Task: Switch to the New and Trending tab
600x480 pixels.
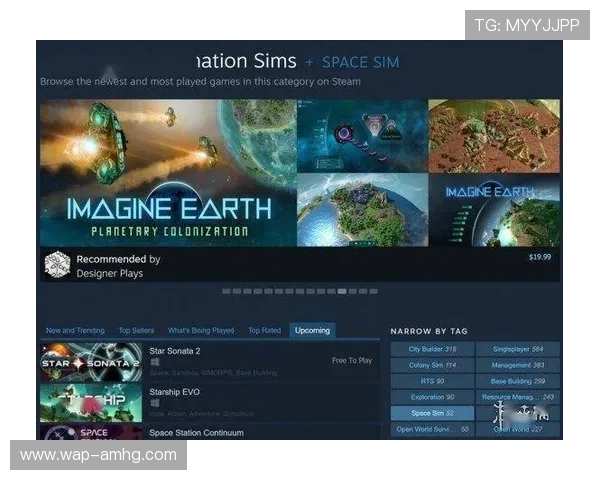Action: pos(75,330)
